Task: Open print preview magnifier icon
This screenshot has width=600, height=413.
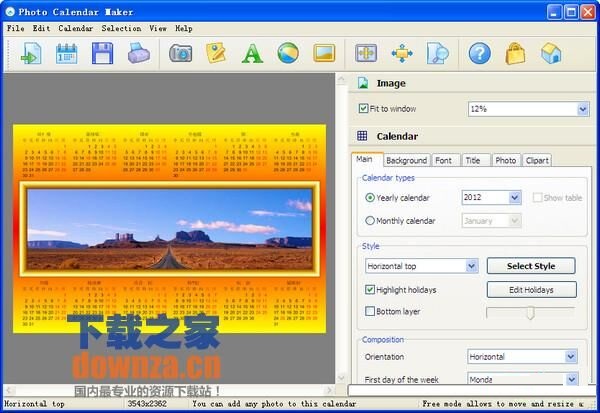Action: coord(438,54)
